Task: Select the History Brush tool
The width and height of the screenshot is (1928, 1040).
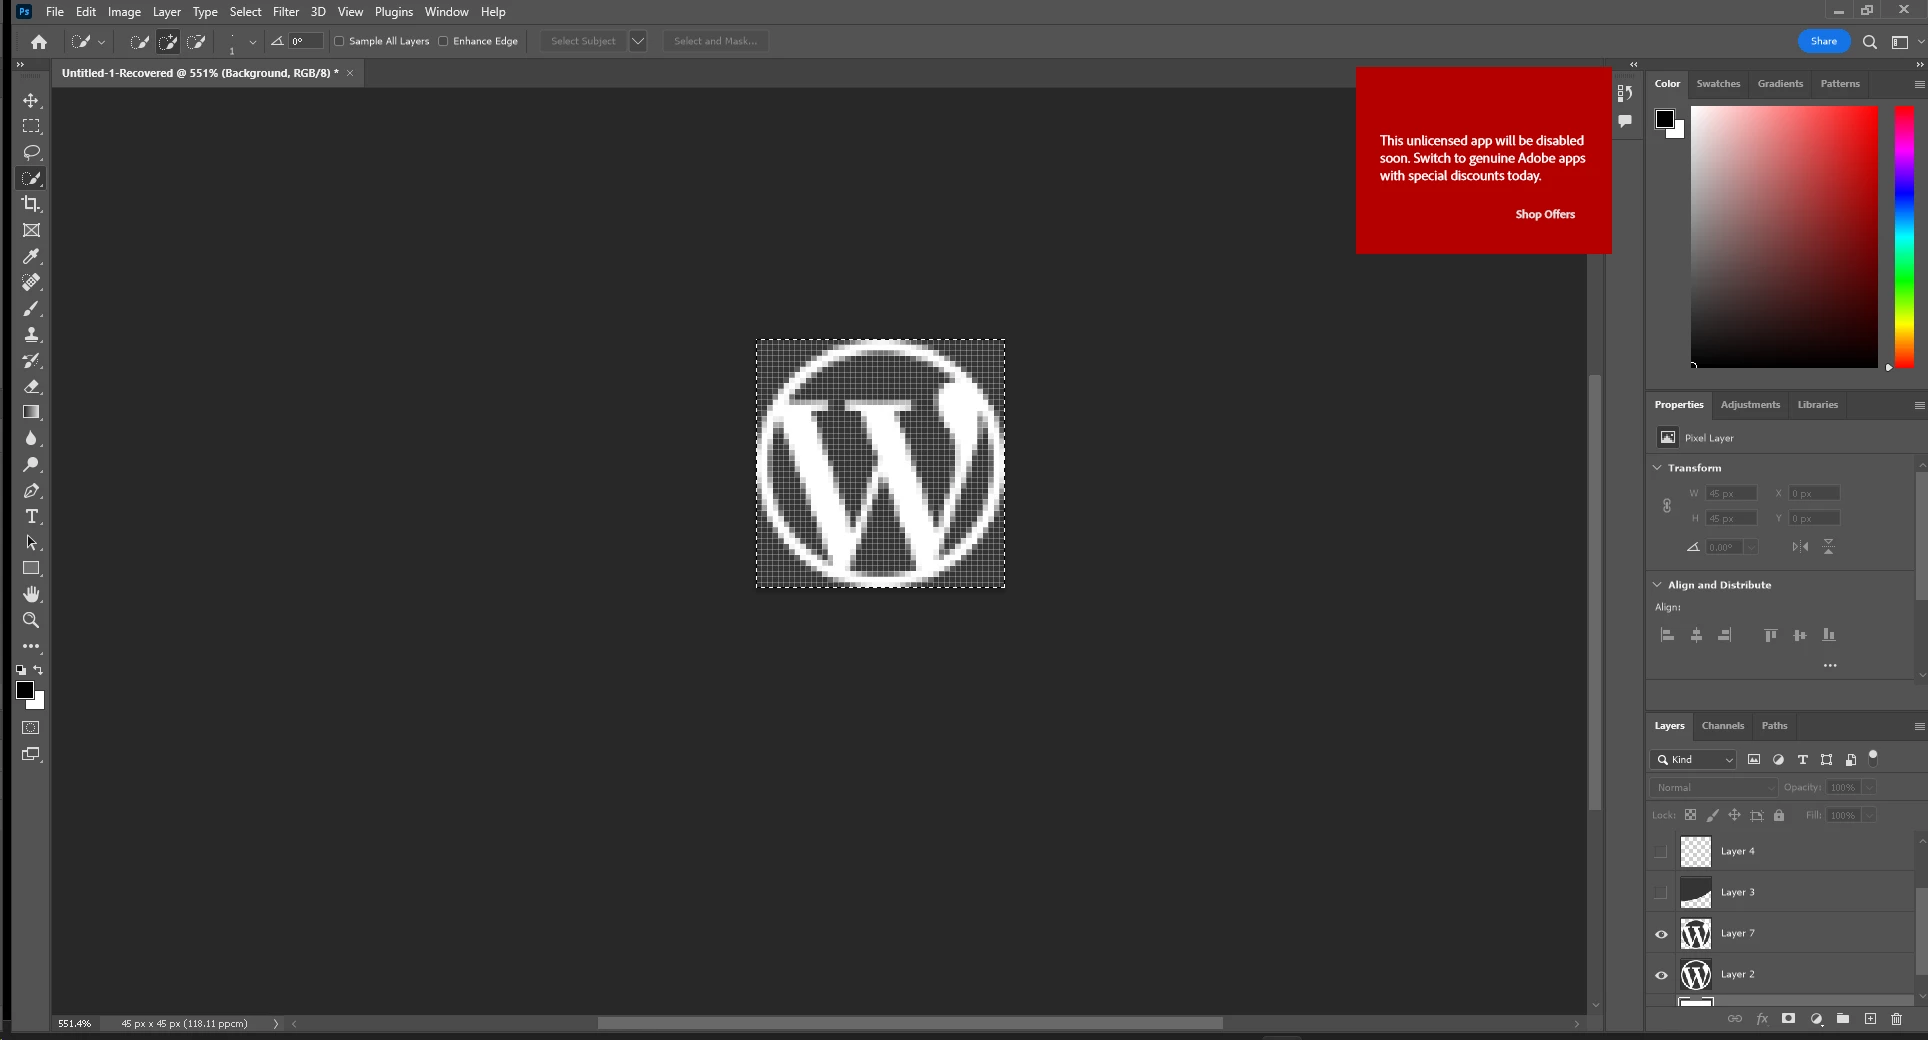Action: tap(31, 360)
